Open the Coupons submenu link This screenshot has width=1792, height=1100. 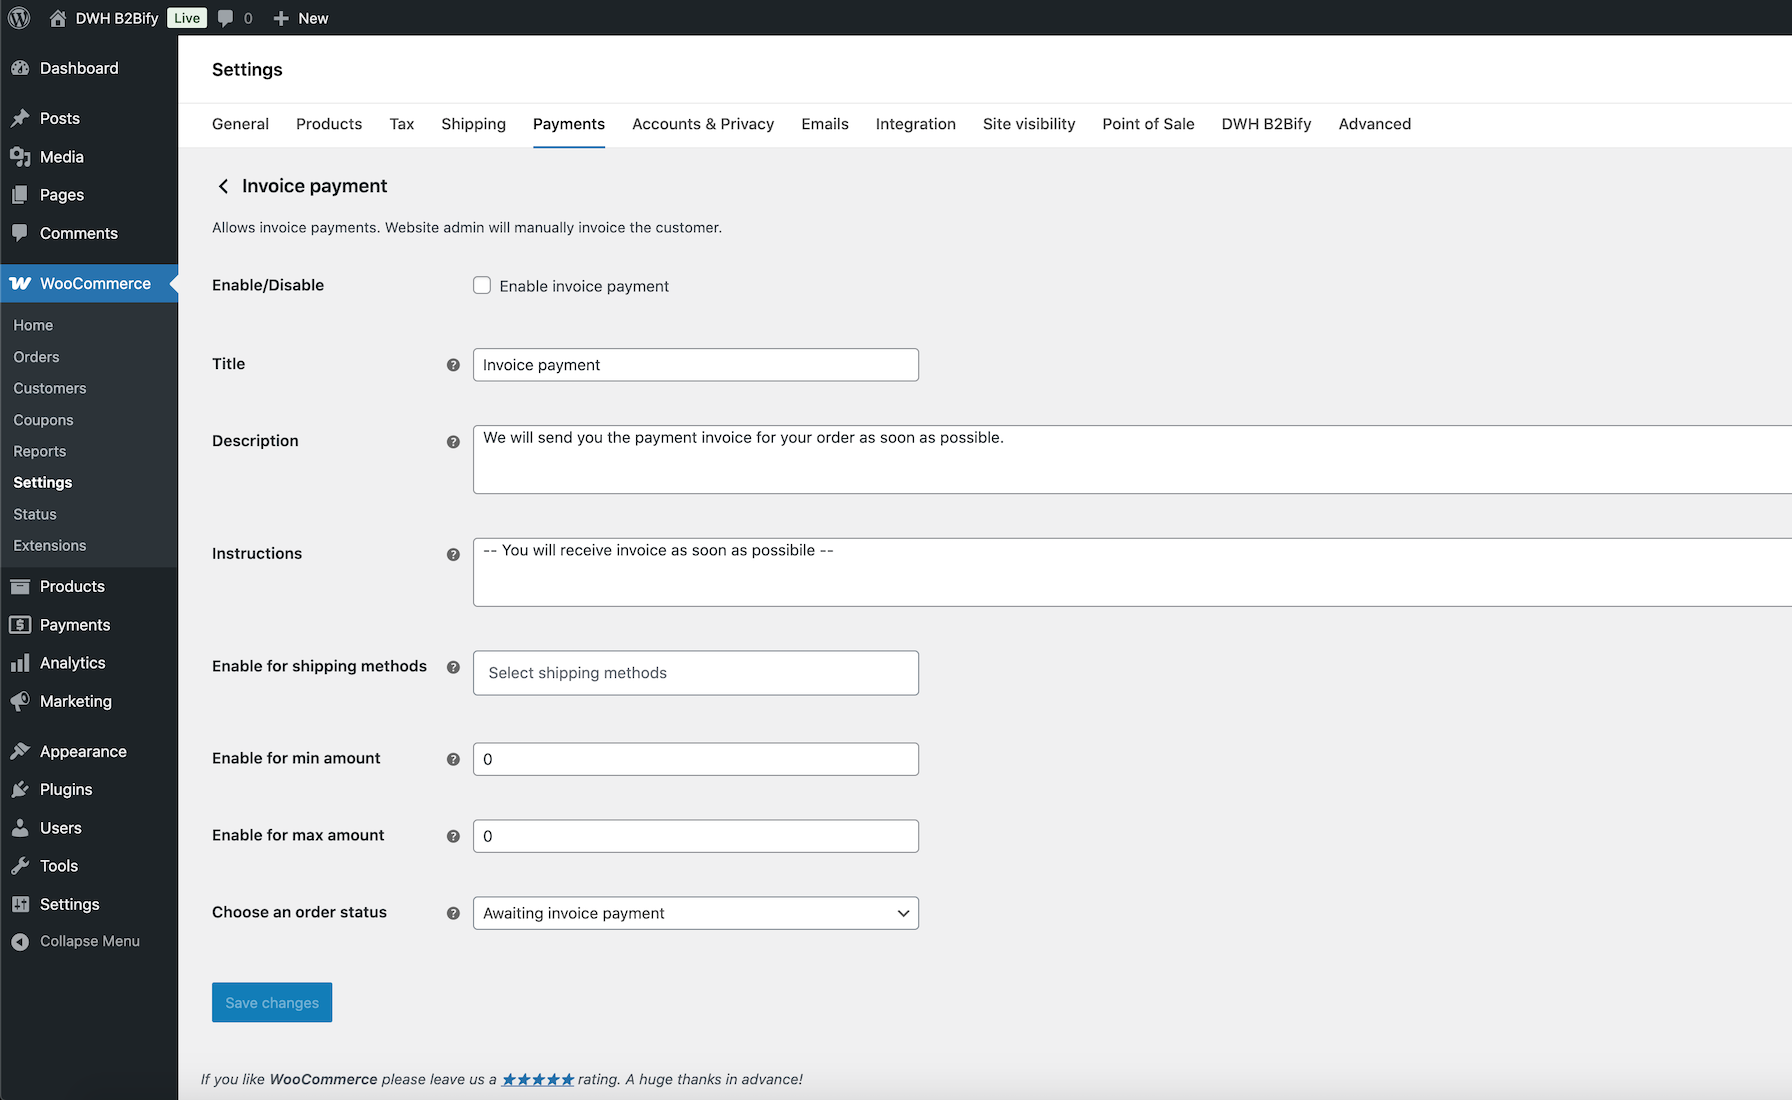(x=43, y=420)
